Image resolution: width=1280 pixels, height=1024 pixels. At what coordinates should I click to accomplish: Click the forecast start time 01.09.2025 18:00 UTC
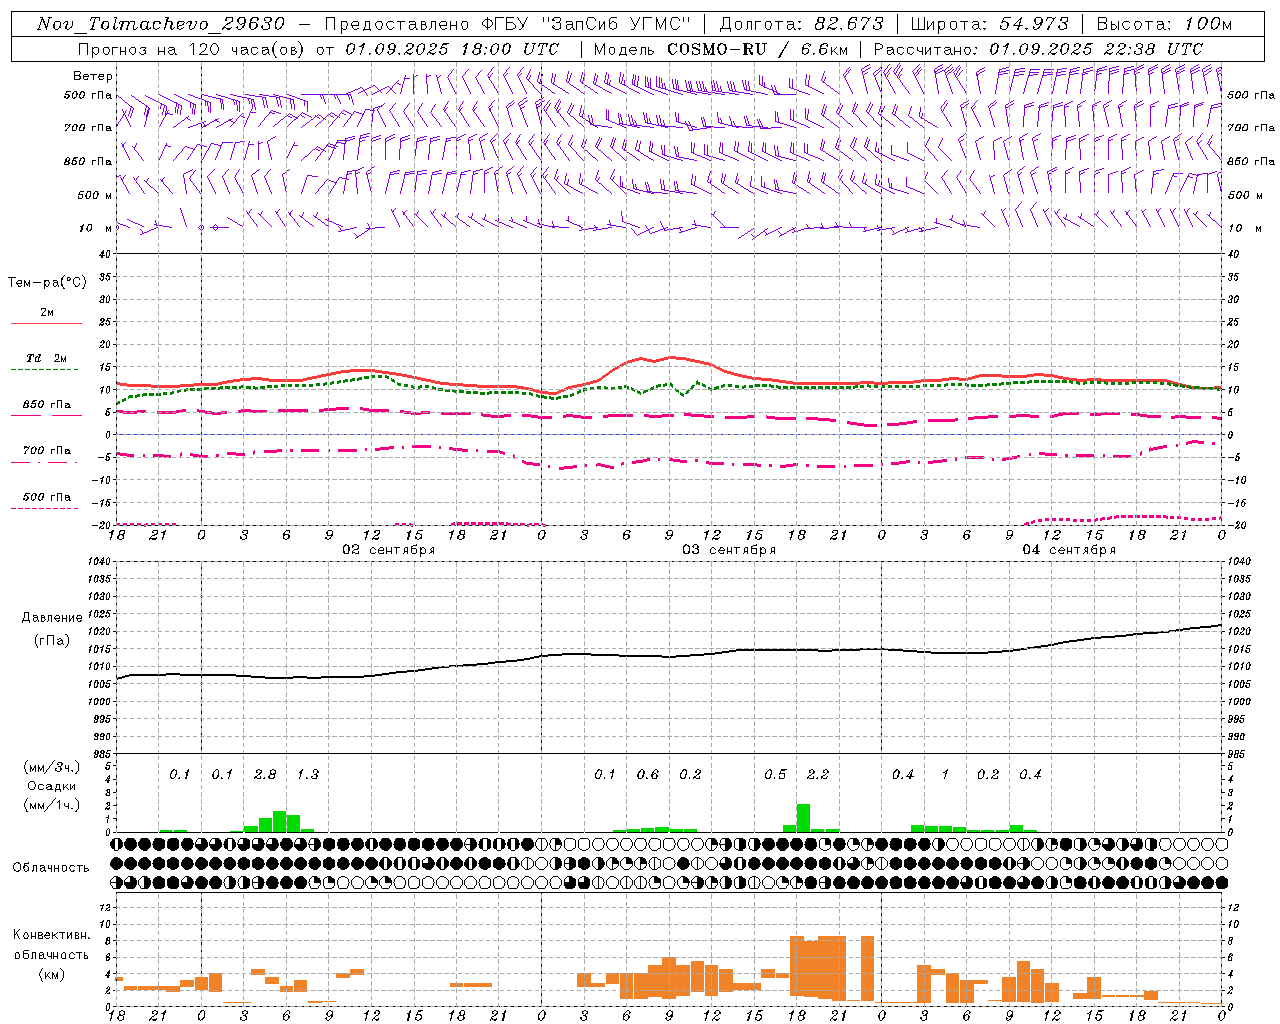(453, 49)
